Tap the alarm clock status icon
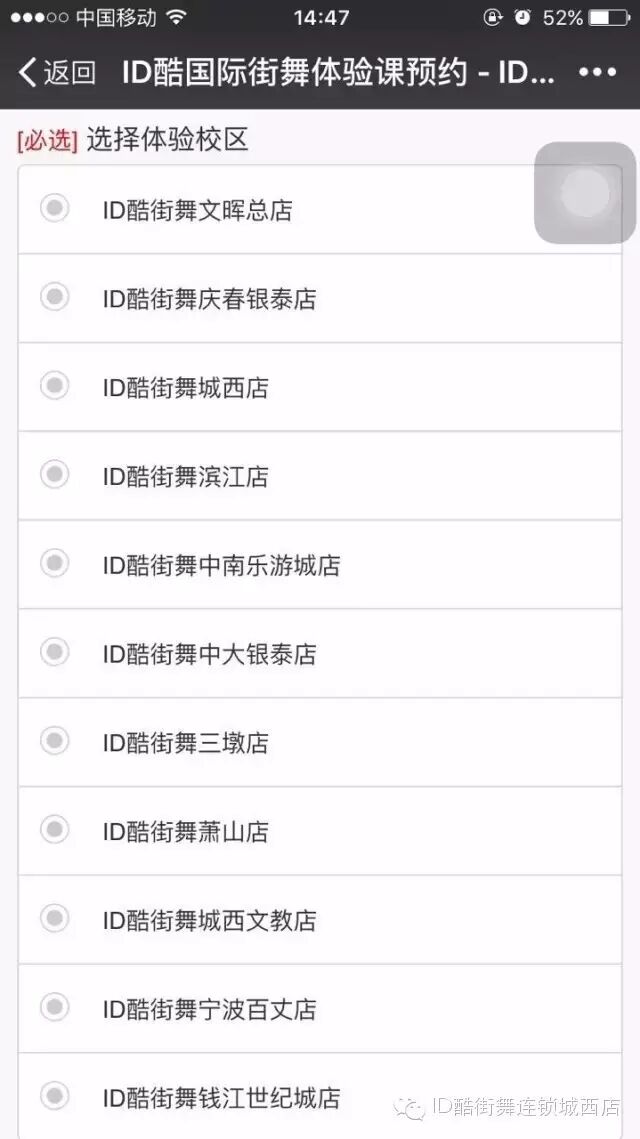Viewport: 640px width, 1139px height. tap(522, 17)
